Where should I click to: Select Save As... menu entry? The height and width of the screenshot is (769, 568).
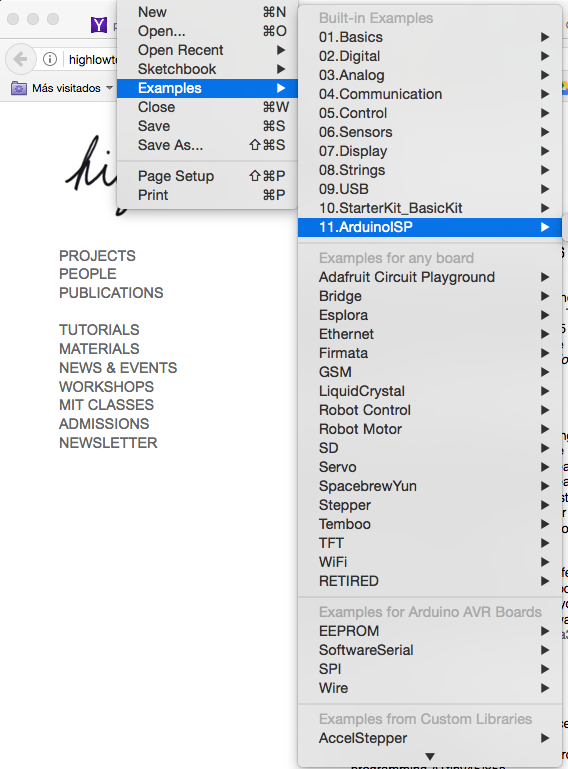click(207, 145)
